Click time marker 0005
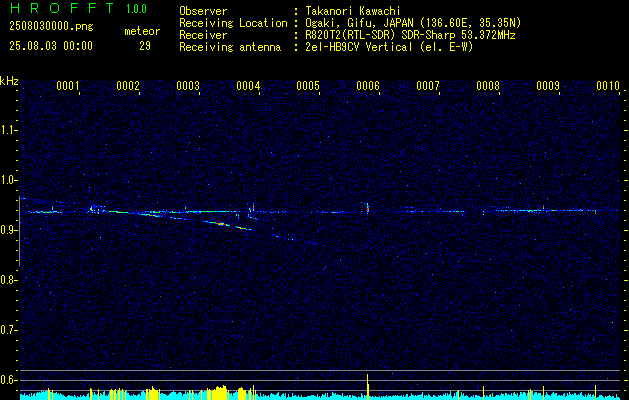This screenshot has height=400, width=629. (308, 86)
